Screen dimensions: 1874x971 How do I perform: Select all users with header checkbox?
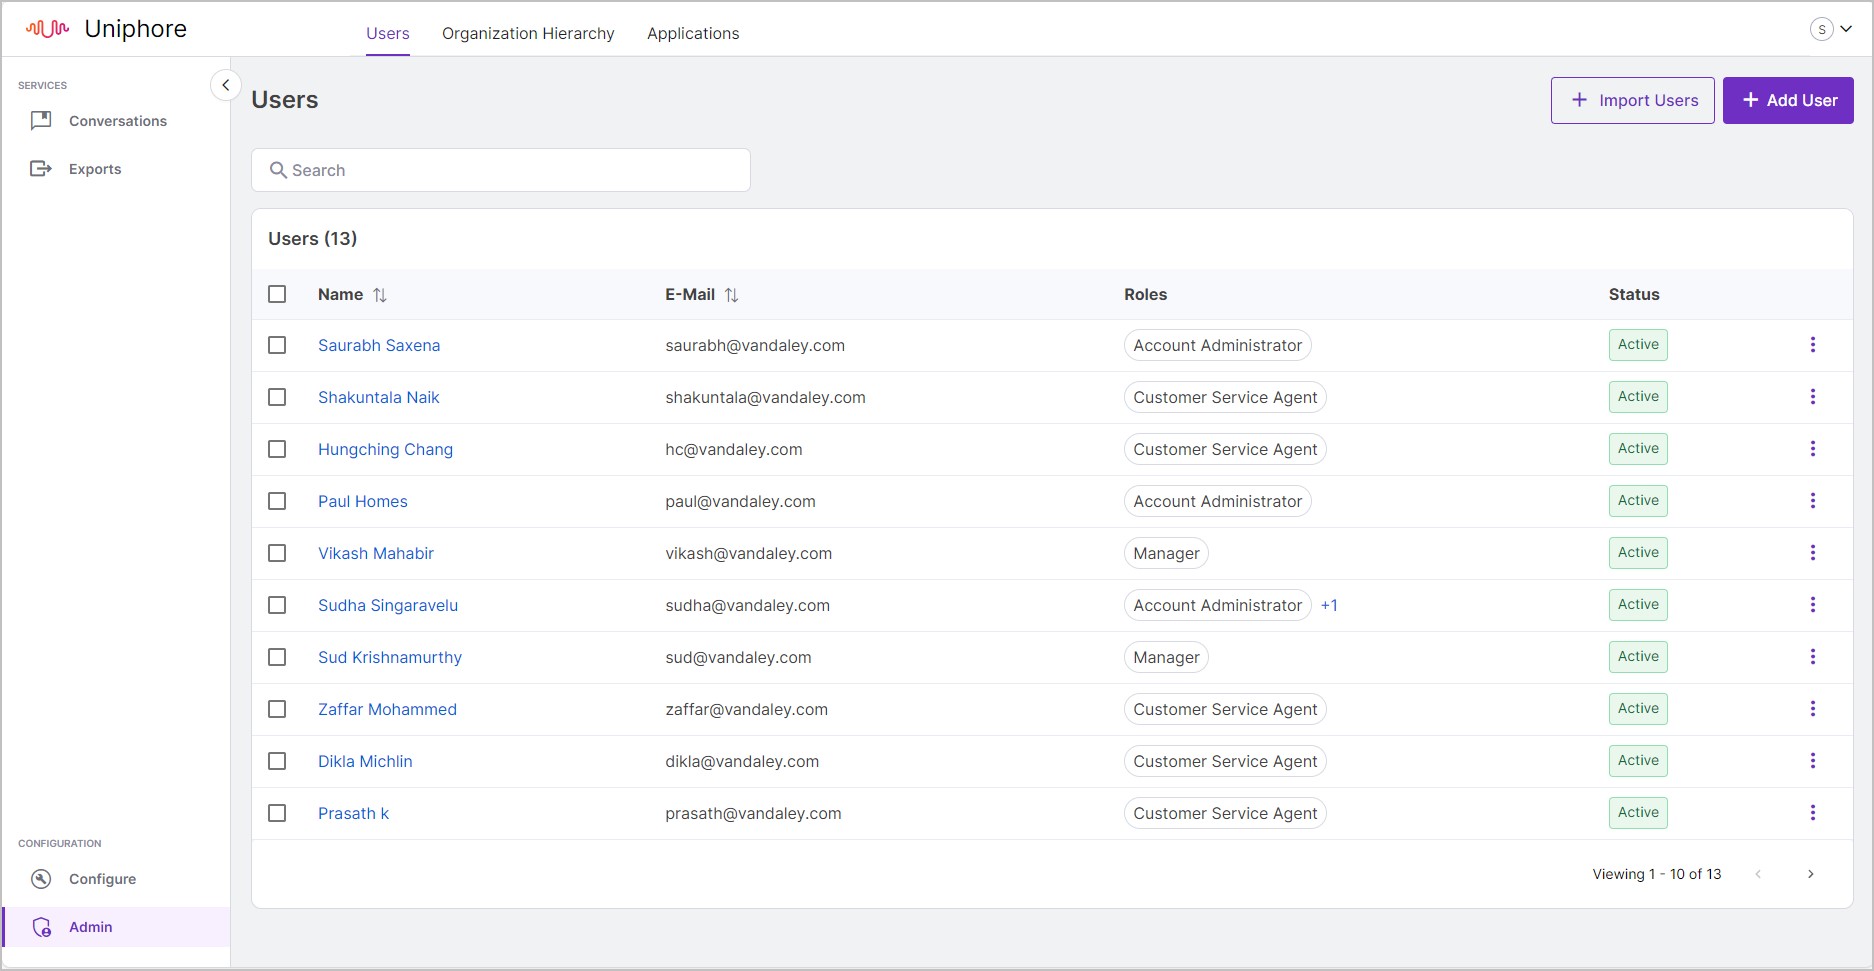pos(277,294)
